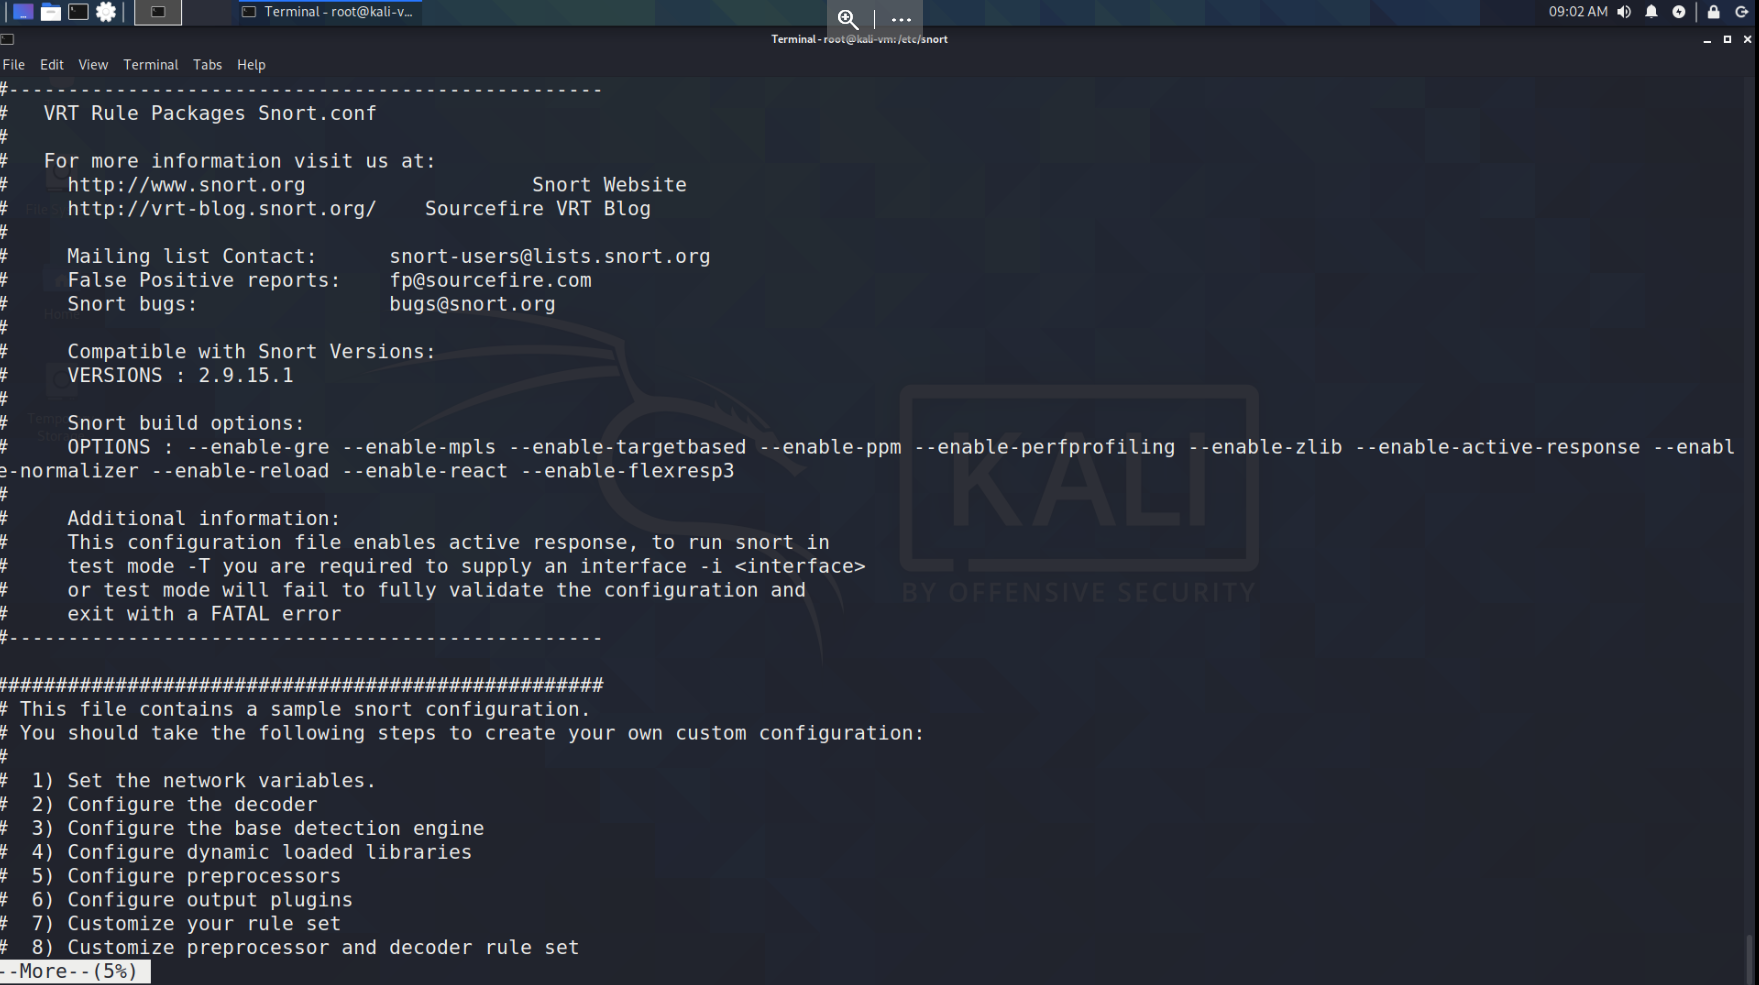The height and width of the screenshot is (985, 1759).
Task: Click the log out icon
Action: tap(1741, 12)
